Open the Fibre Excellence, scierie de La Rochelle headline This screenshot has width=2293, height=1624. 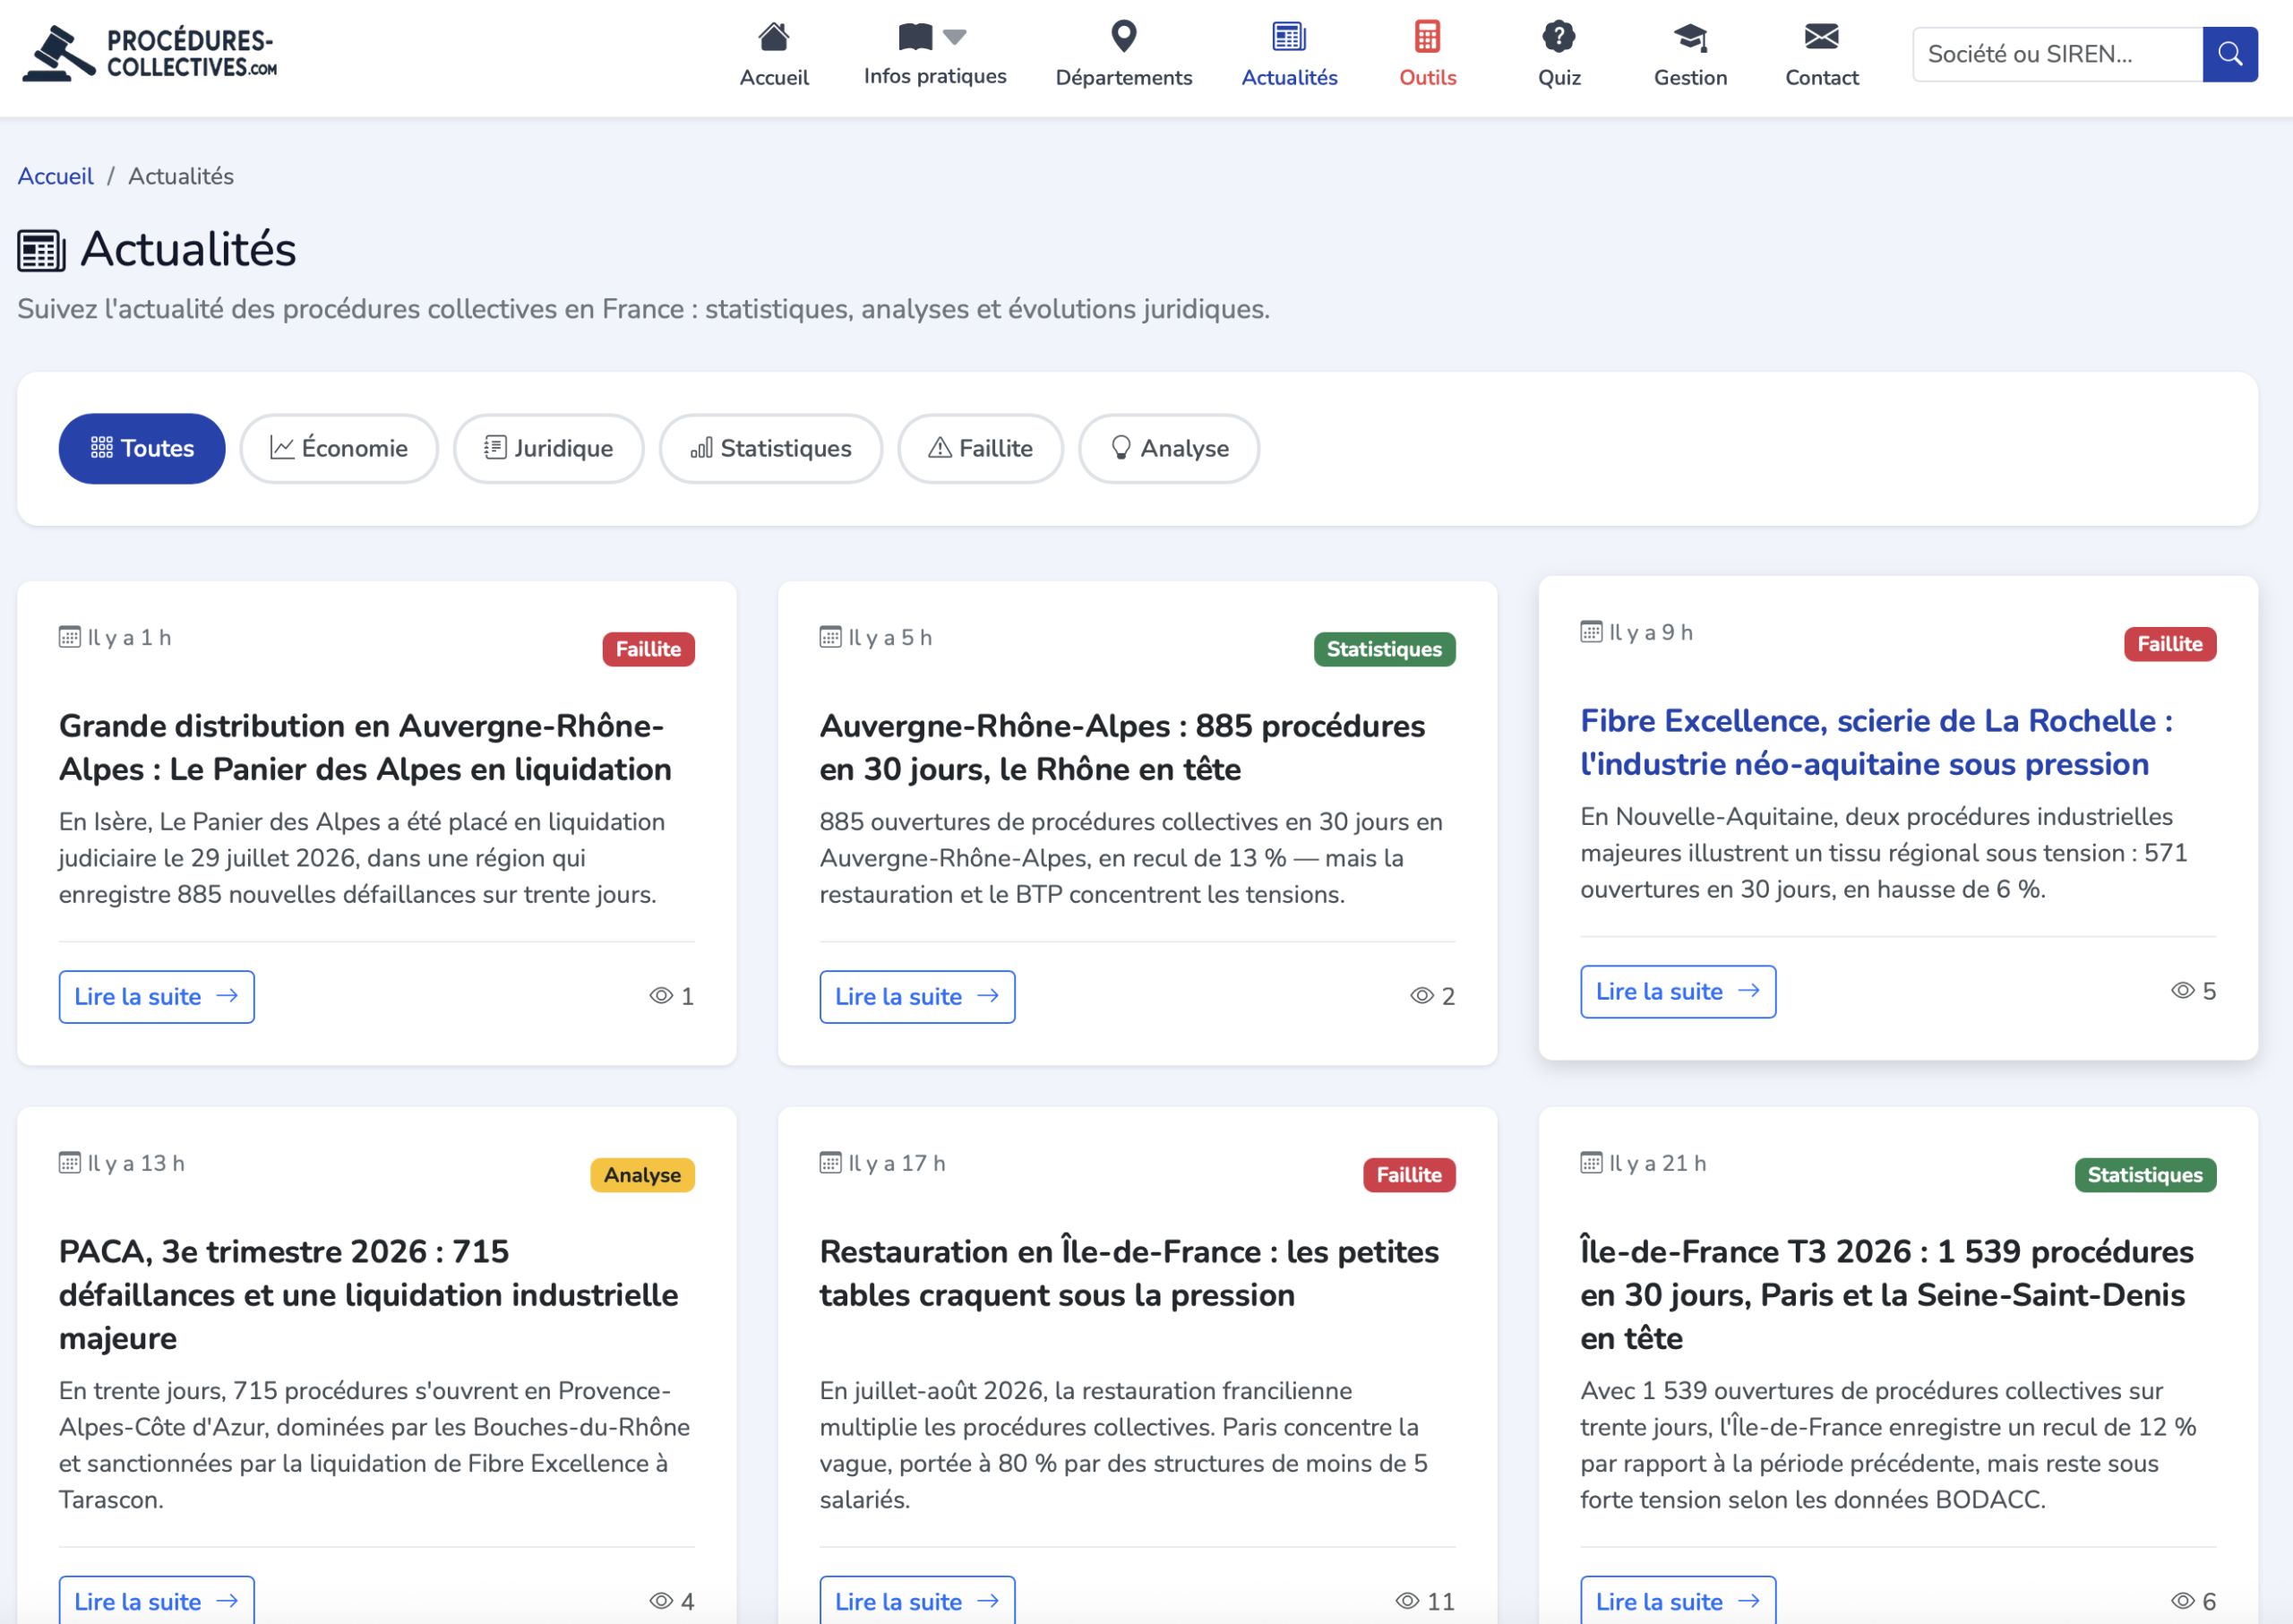[x=1877, y=742]
